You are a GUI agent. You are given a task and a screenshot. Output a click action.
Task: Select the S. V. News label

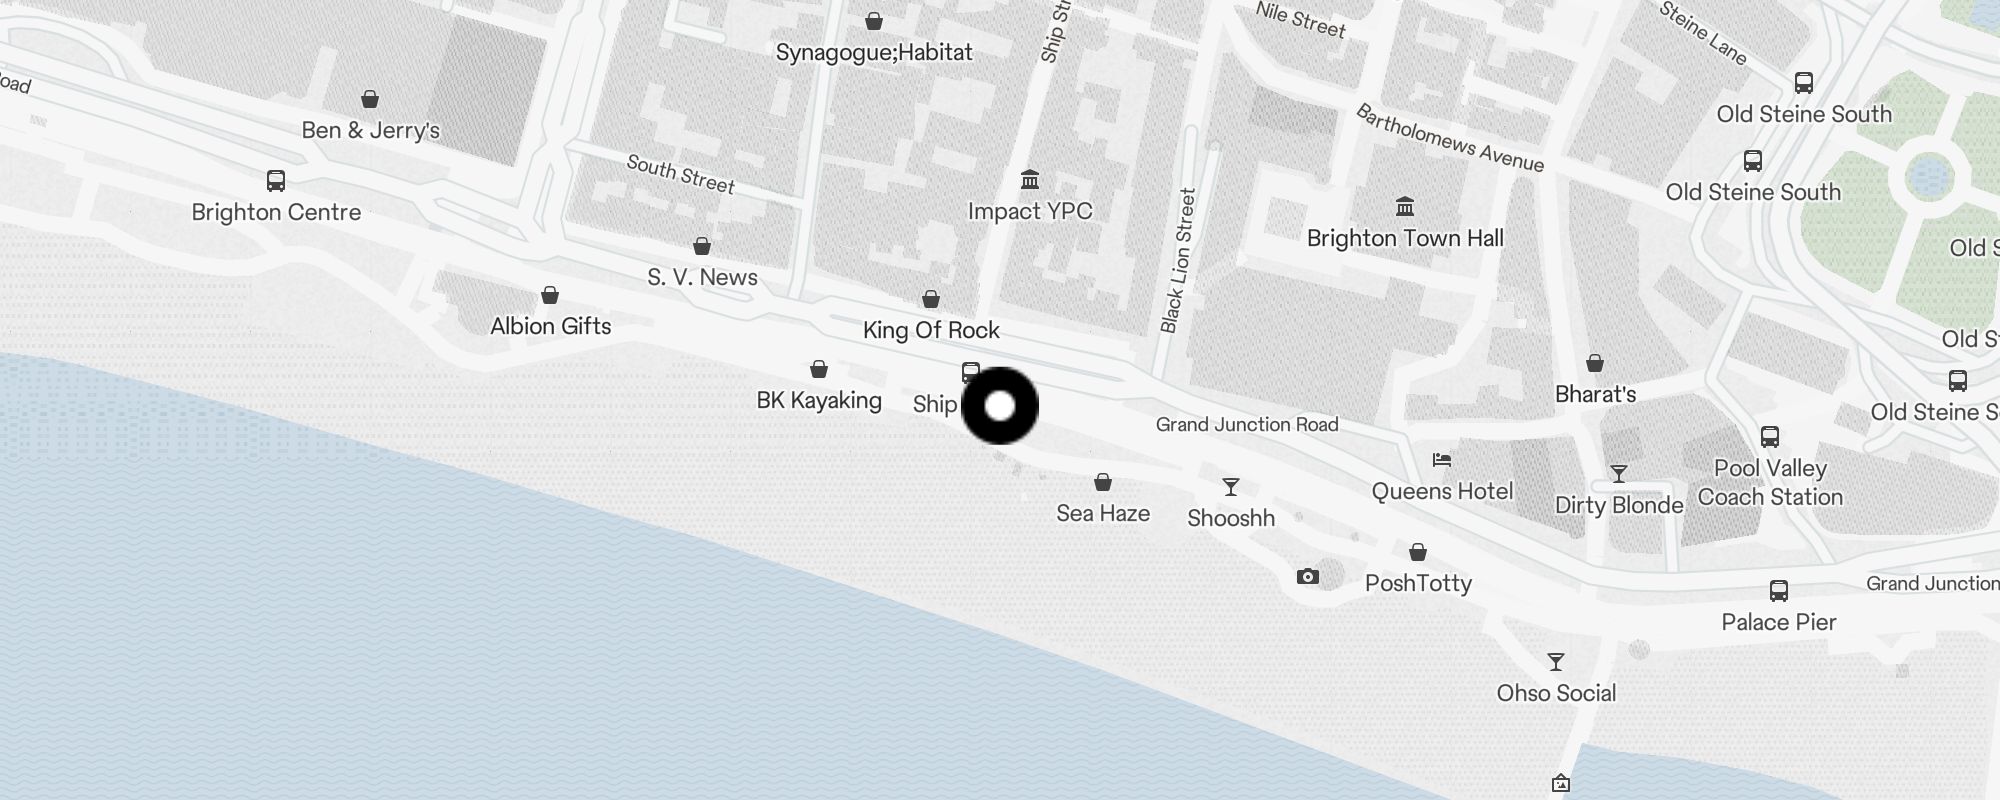pos(702,277)
